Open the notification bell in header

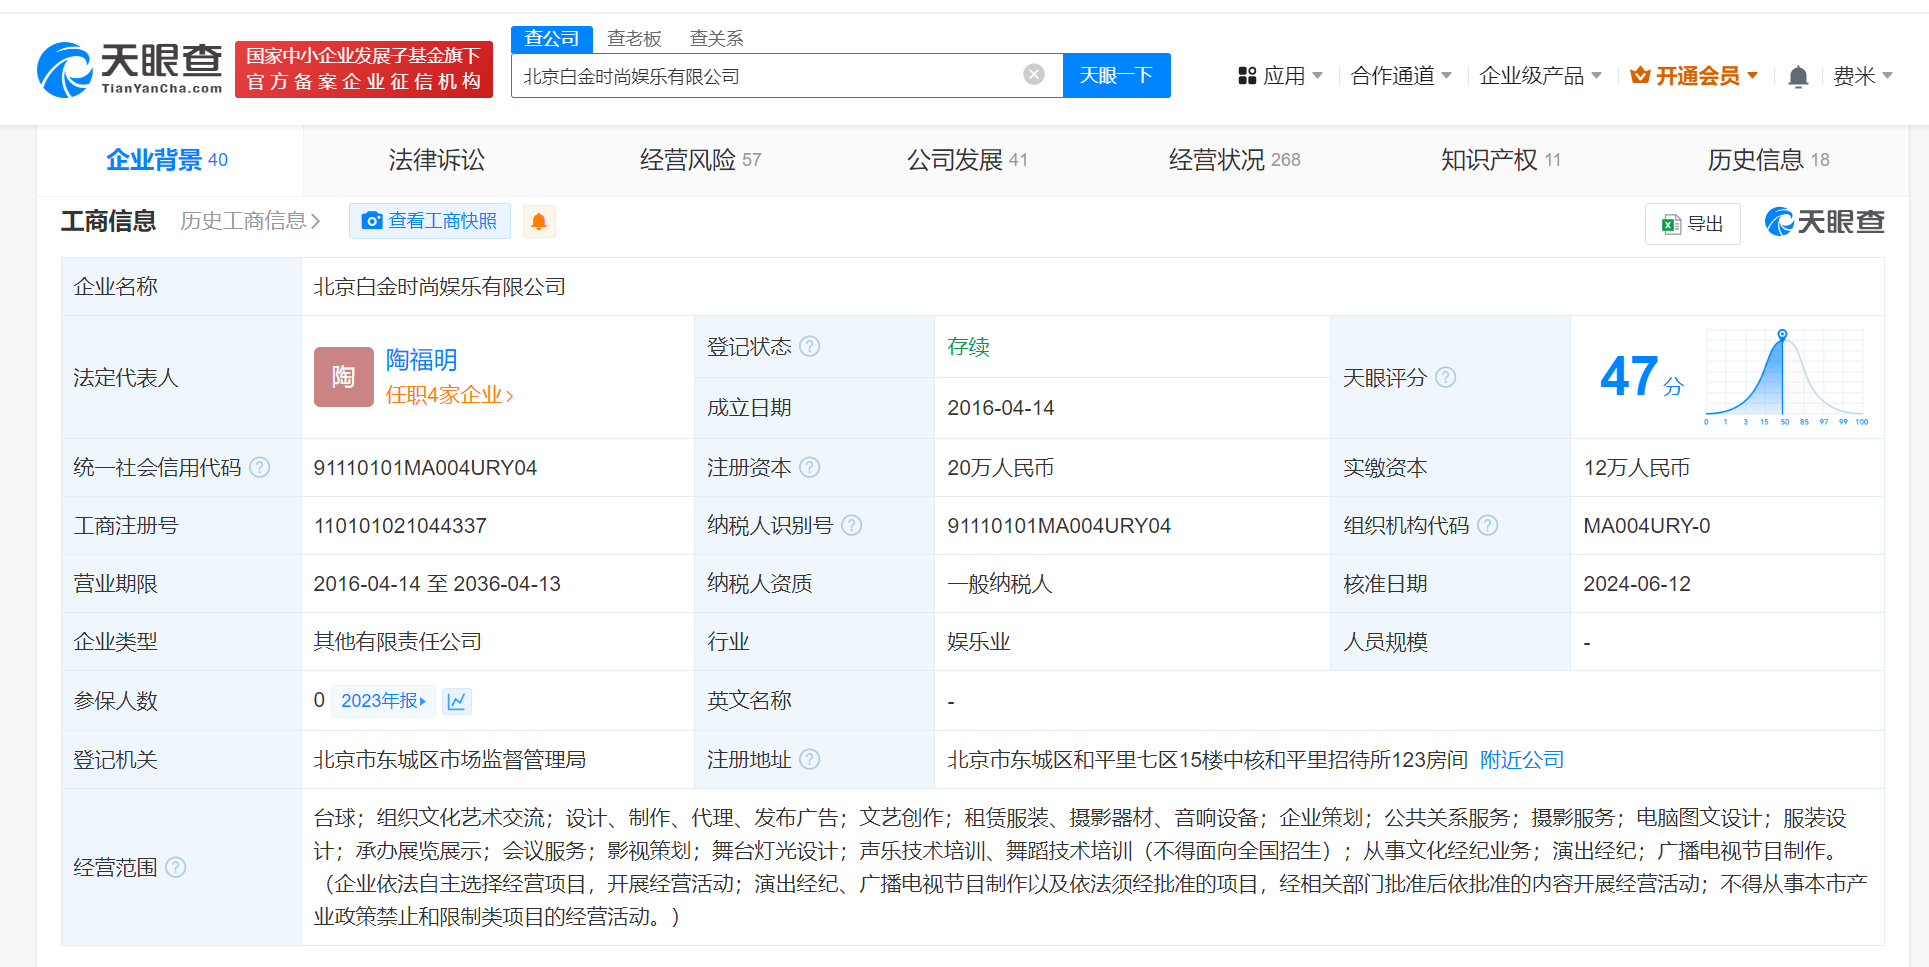pyautogui.click(x=1798, y=76)
